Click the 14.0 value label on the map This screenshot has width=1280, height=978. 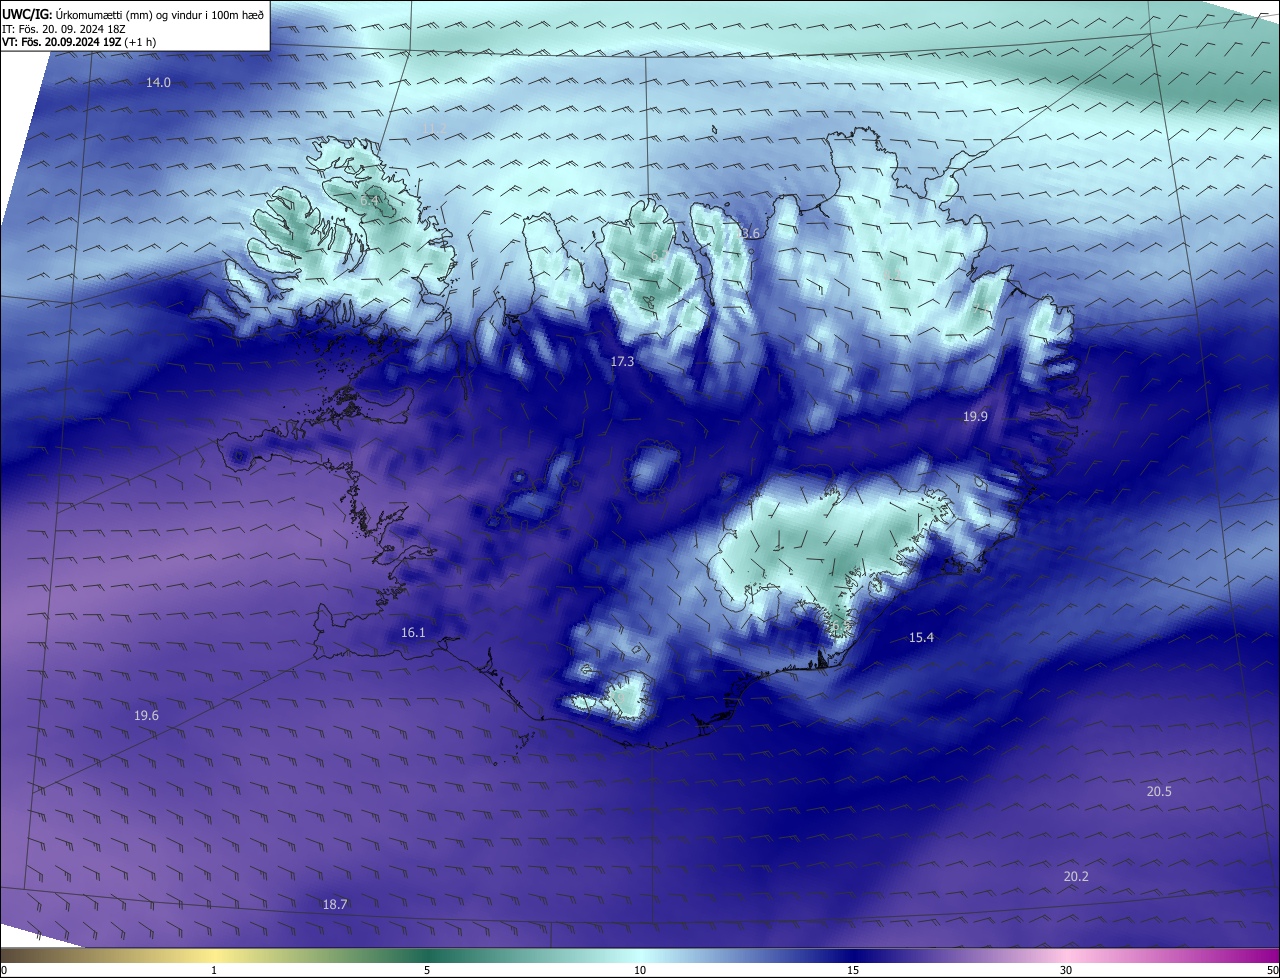point(158,83)
